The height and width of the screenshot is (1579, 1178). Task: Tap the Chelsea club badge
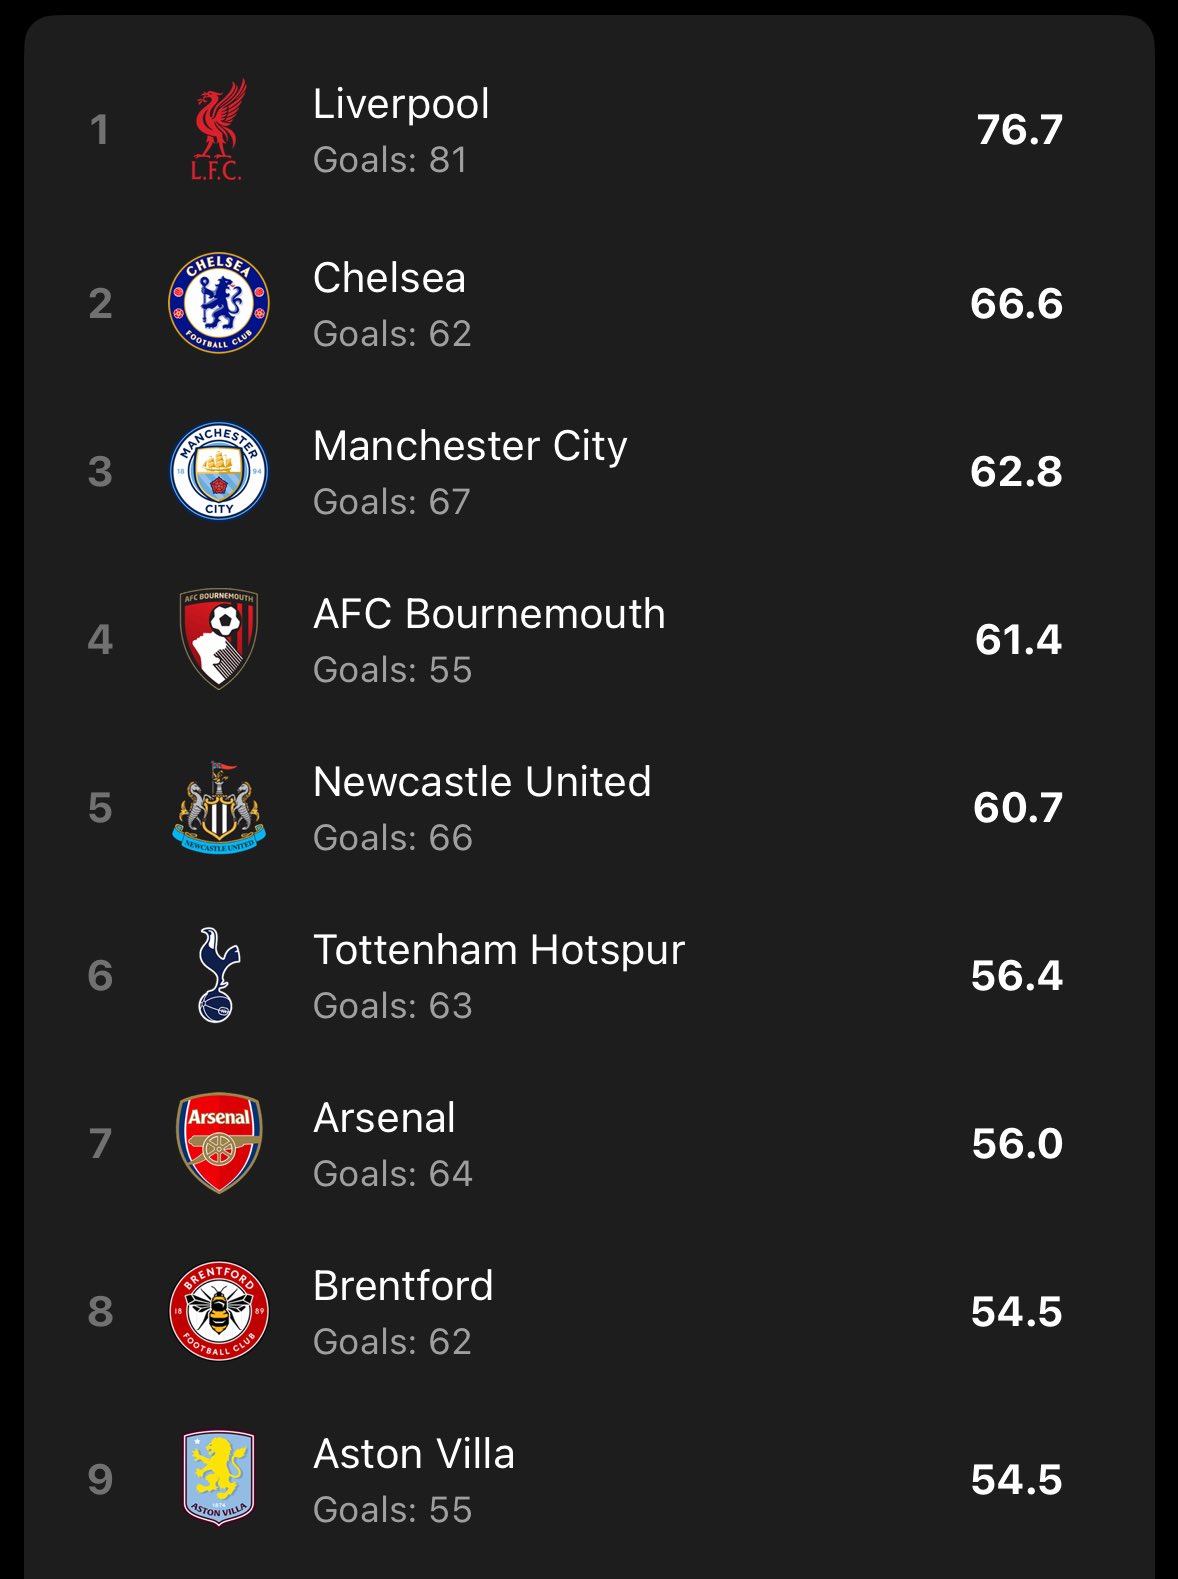(218, 303)
